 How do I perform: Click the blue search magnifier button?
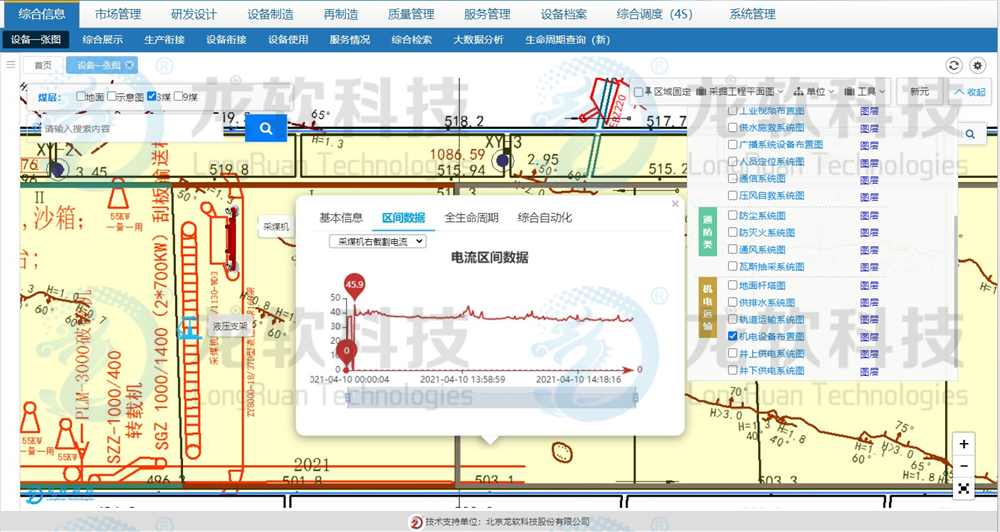pos(266,128)
